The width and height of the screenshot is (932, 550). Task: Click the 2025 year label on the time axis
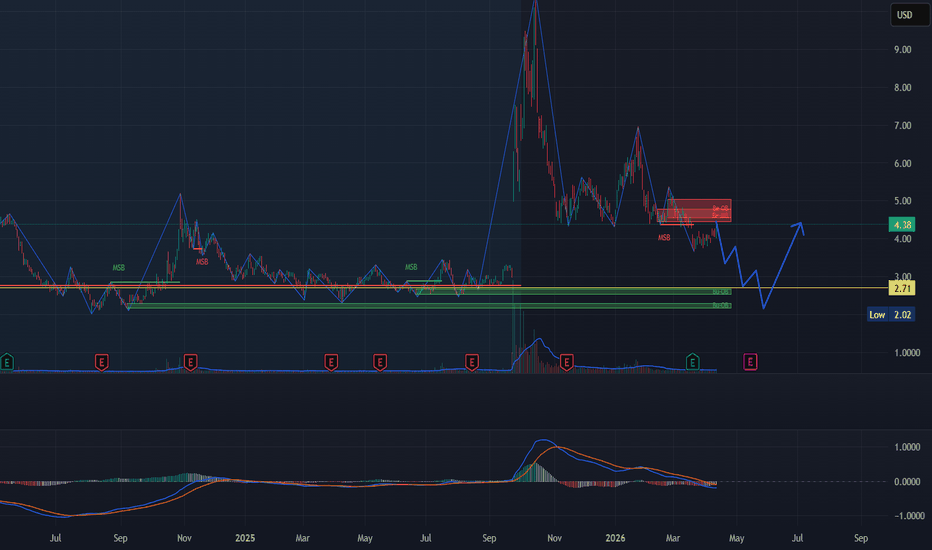[x=245, y=538]
